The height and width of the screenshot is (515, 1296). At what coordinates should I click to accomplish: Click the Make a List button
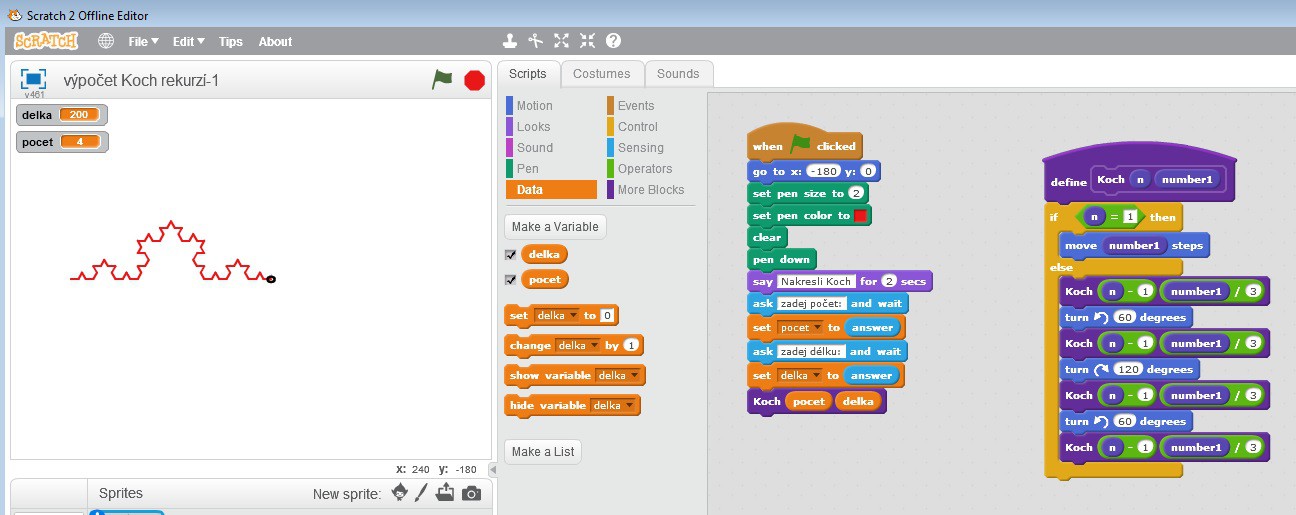(543, 452)
